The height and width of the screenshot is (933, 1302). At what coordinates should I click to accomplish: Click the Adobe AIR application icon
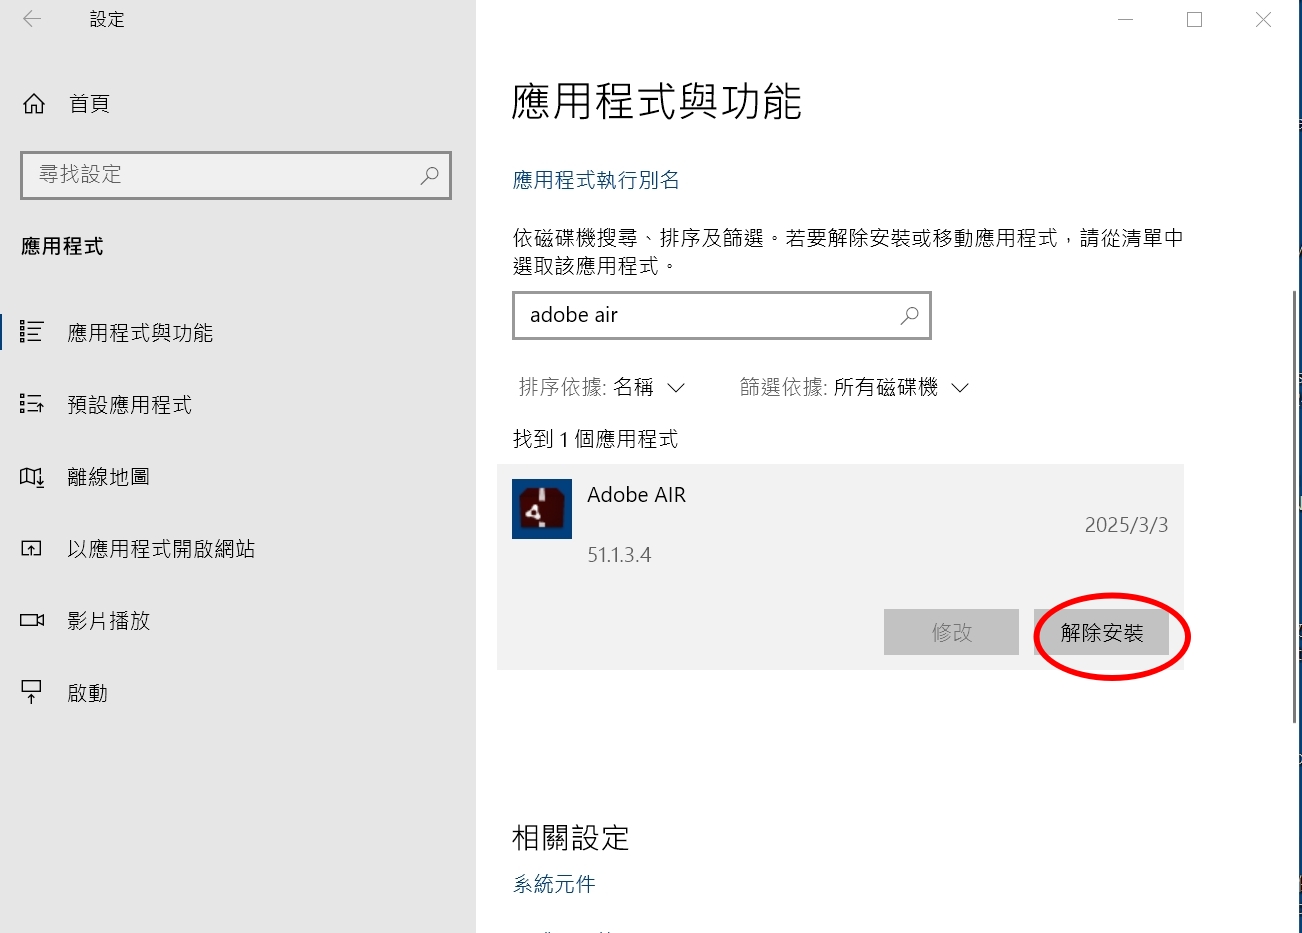[x=542, y=509]
